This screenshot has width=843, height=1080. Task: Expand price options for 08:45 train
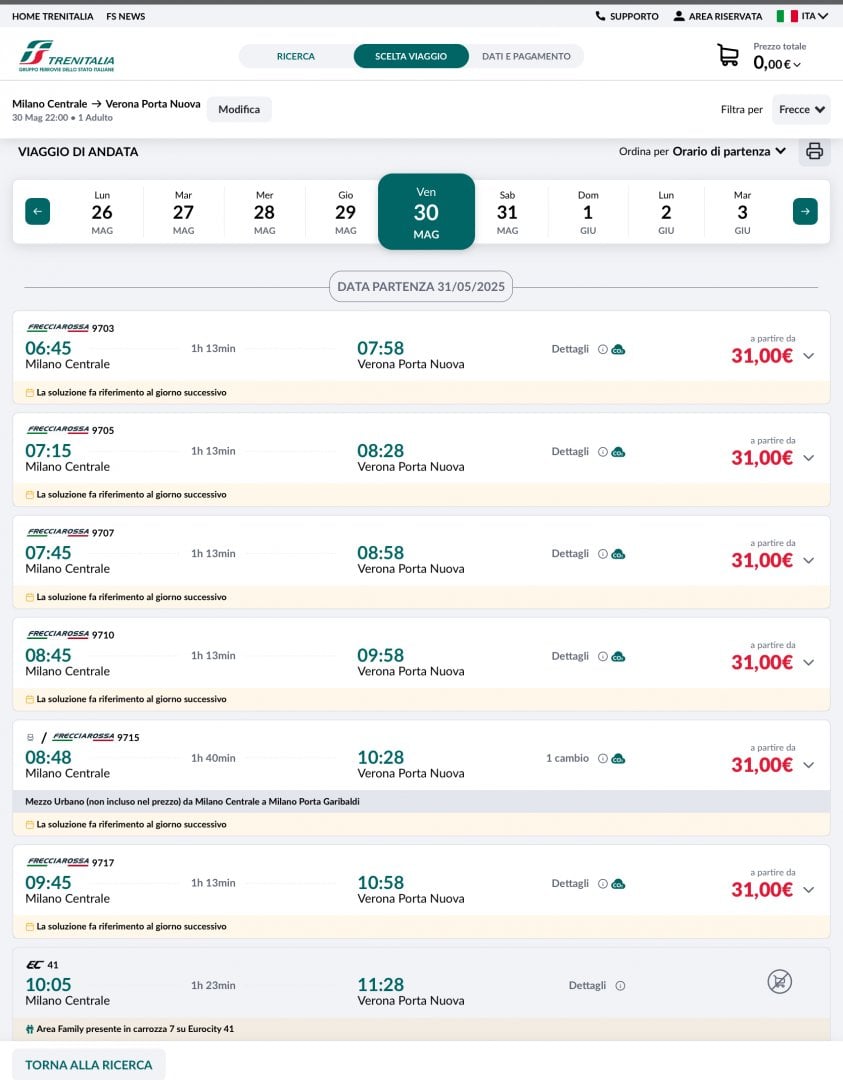809,662
